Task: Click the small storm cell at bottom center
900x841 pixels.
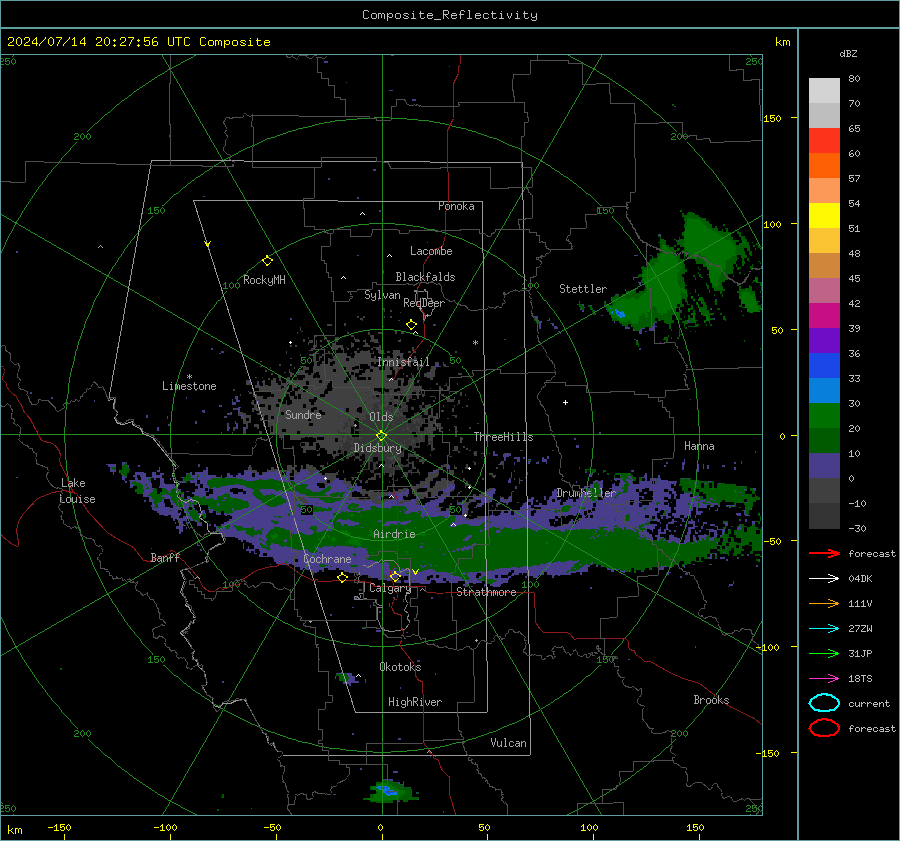Action: click(389, 792)
